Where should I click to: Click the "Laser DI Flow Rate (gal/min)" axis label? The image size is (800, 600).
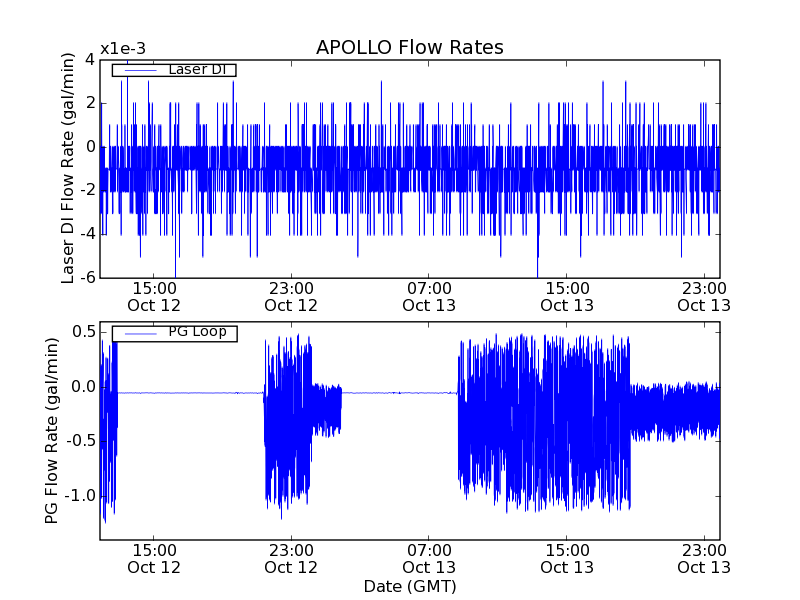[x=68, y=168]
